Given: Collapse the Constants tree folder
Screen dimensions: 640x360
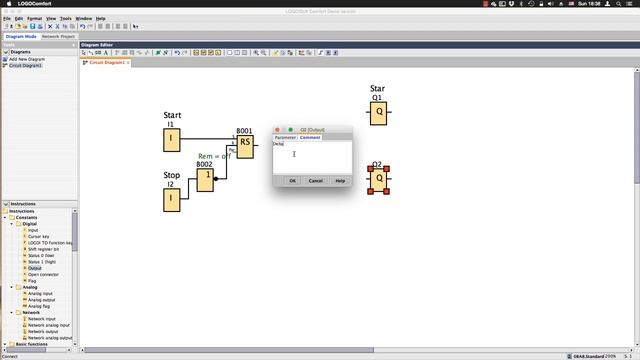Looking at the screenshot, I should 5,218.
